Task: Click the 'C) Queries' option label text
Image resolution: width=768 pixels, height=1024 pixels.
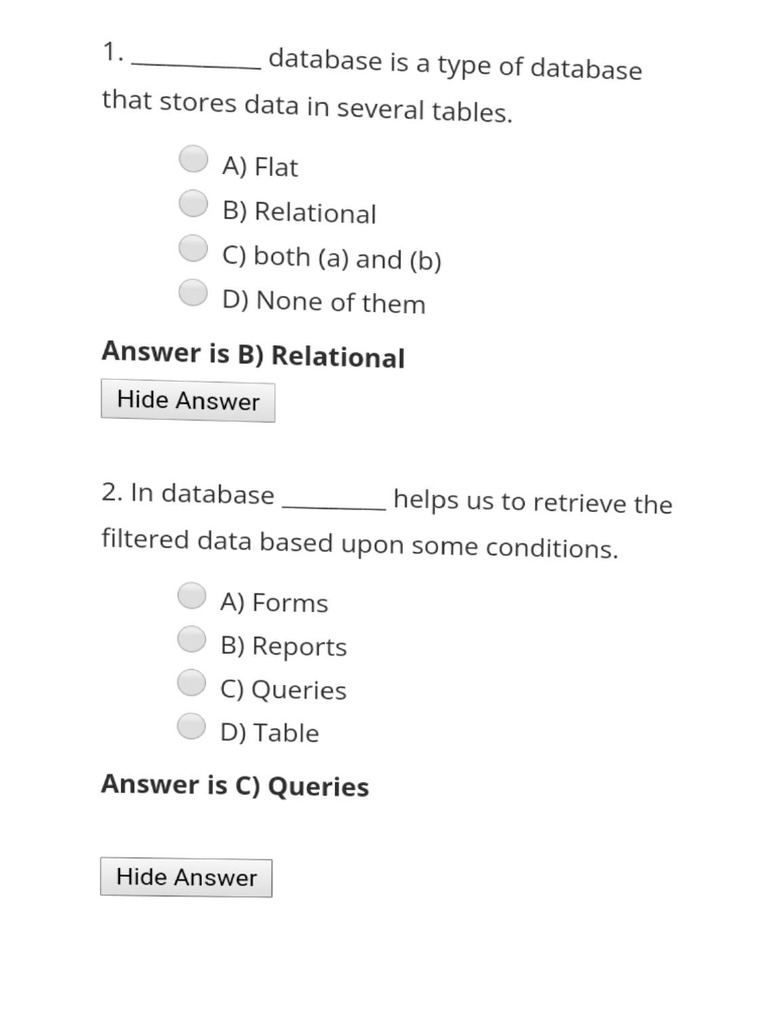Action: (x=284, y=690)
